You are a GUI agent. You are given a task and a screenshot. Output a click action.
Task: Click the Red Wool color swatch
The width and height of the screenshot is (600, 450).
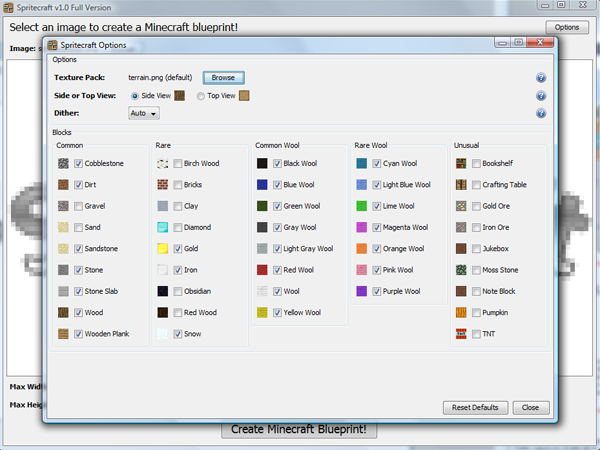pos(262,270)
